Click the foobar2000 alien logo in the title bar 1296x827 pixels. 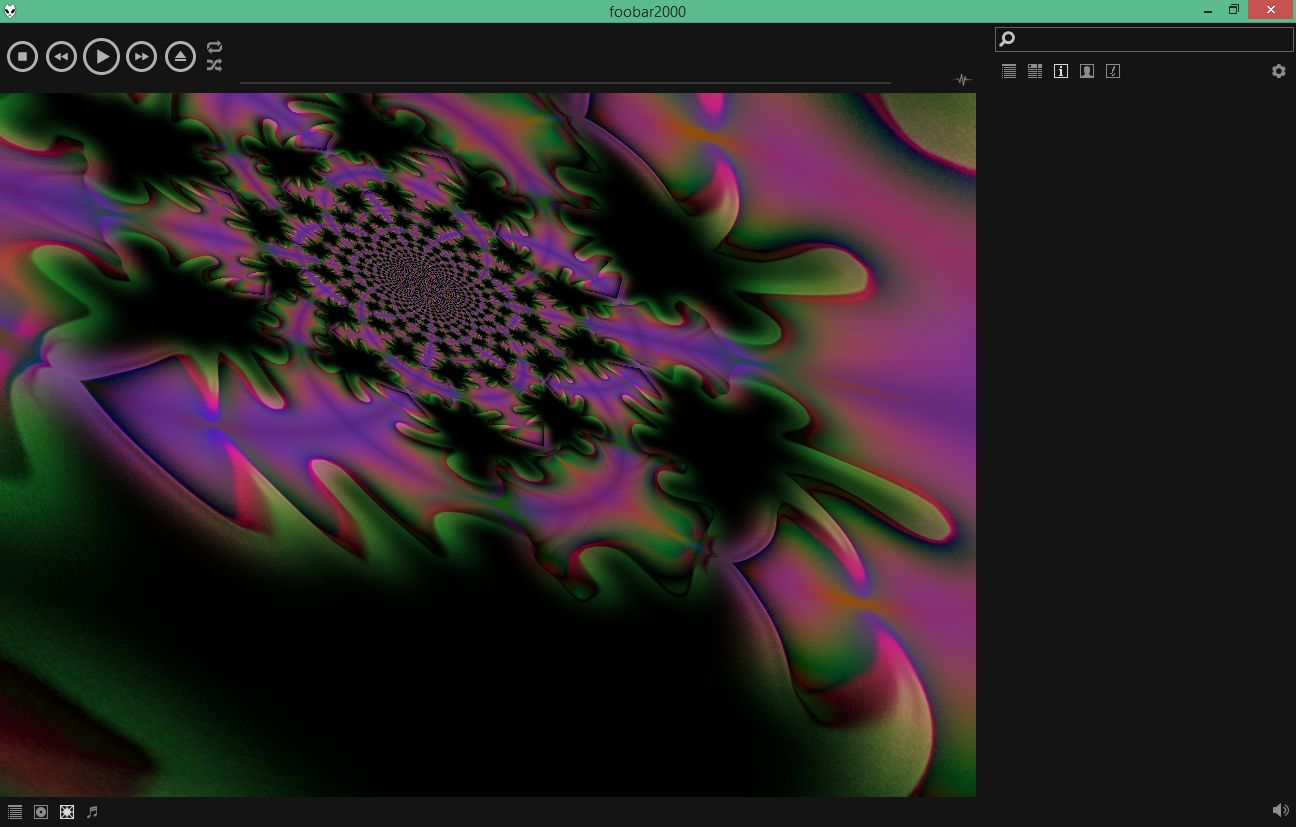(x=10, y=11)
